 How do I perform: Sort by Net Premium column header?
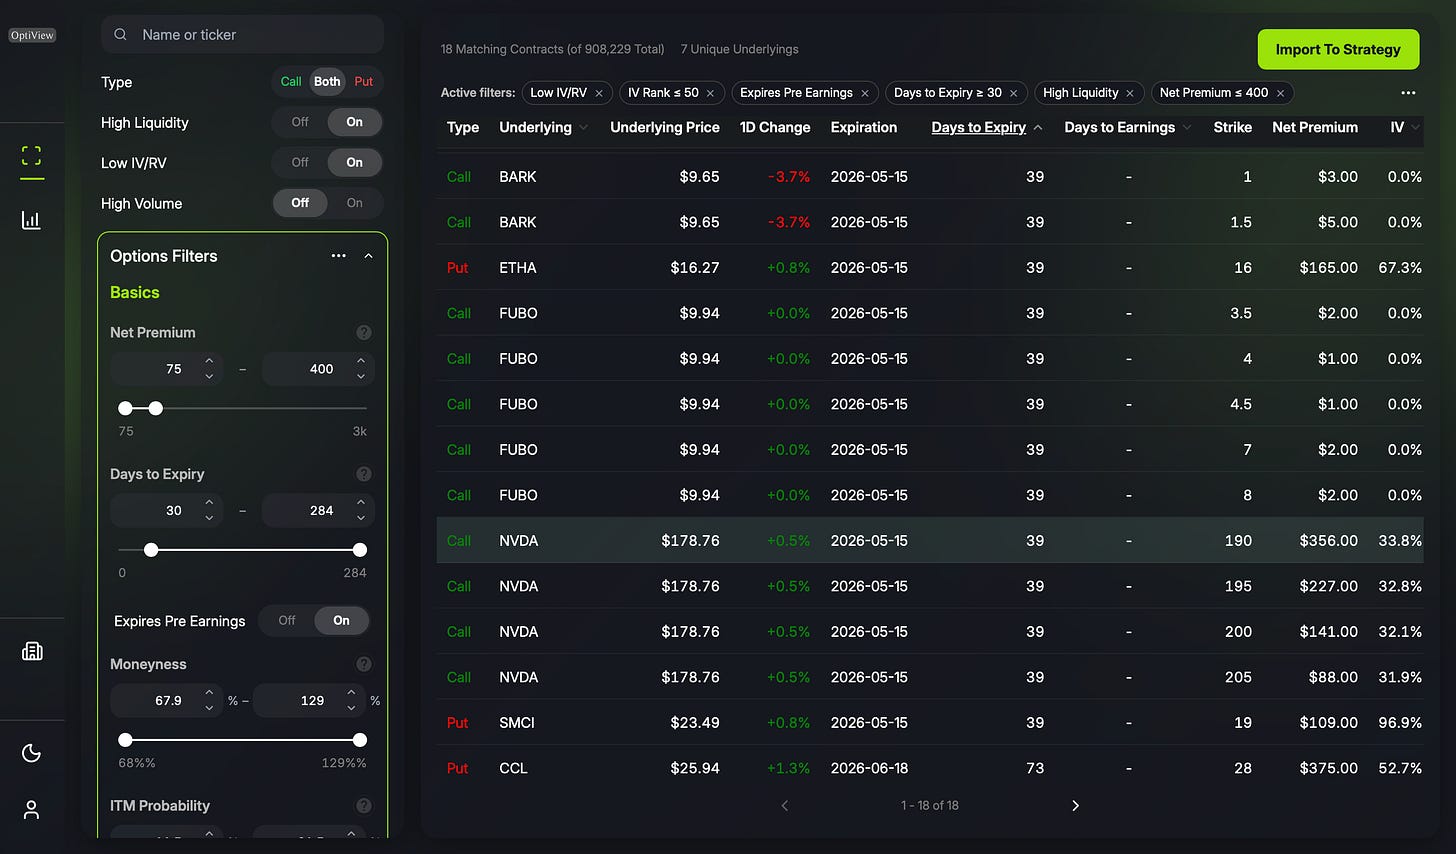pyautogui.click(x=1315, y=128)
